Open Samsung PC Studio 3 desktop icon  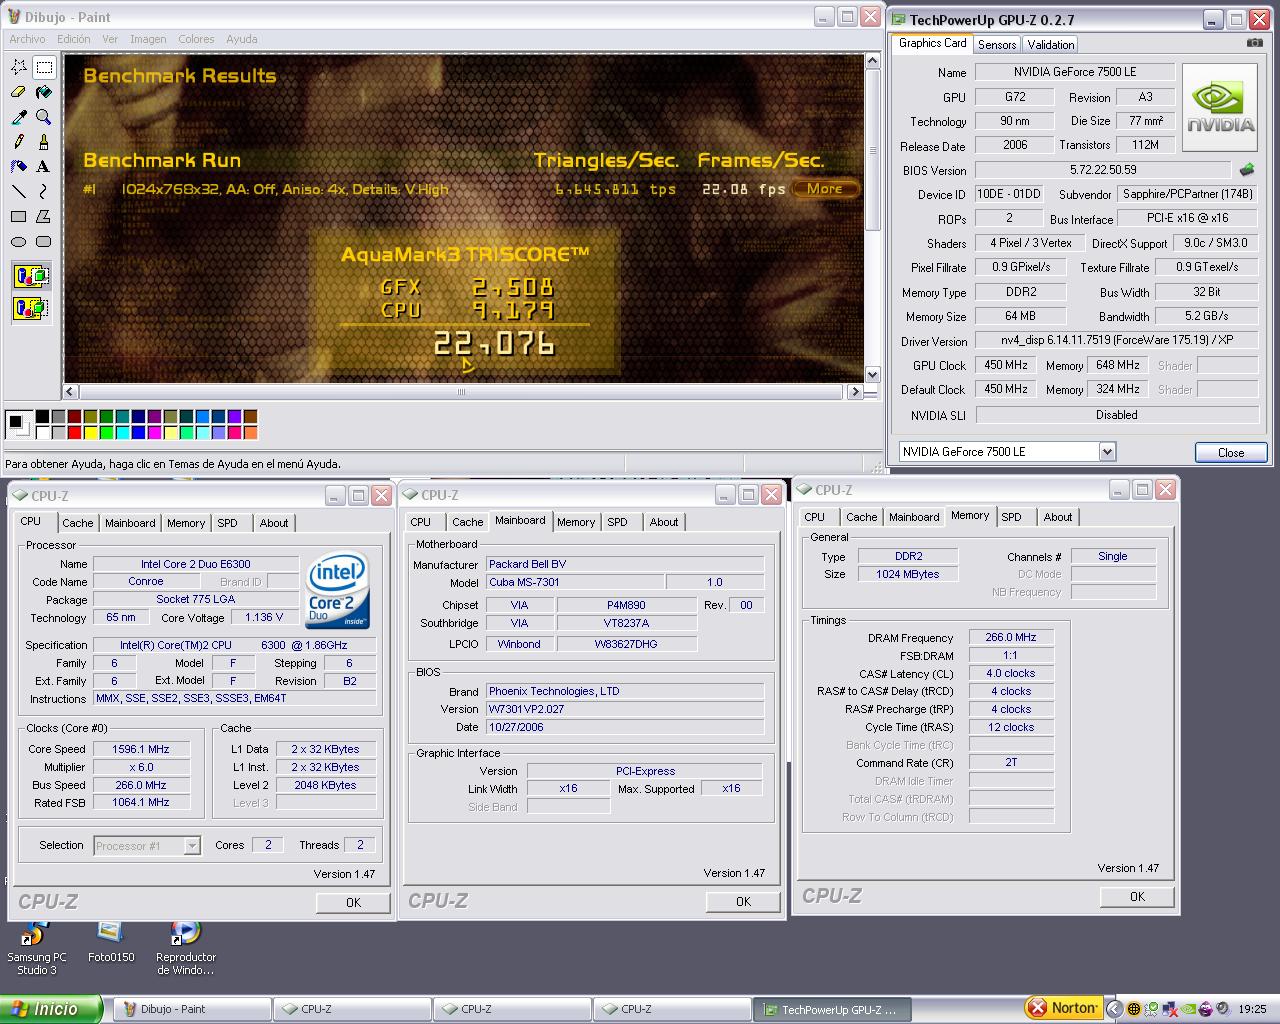[37, 948]
